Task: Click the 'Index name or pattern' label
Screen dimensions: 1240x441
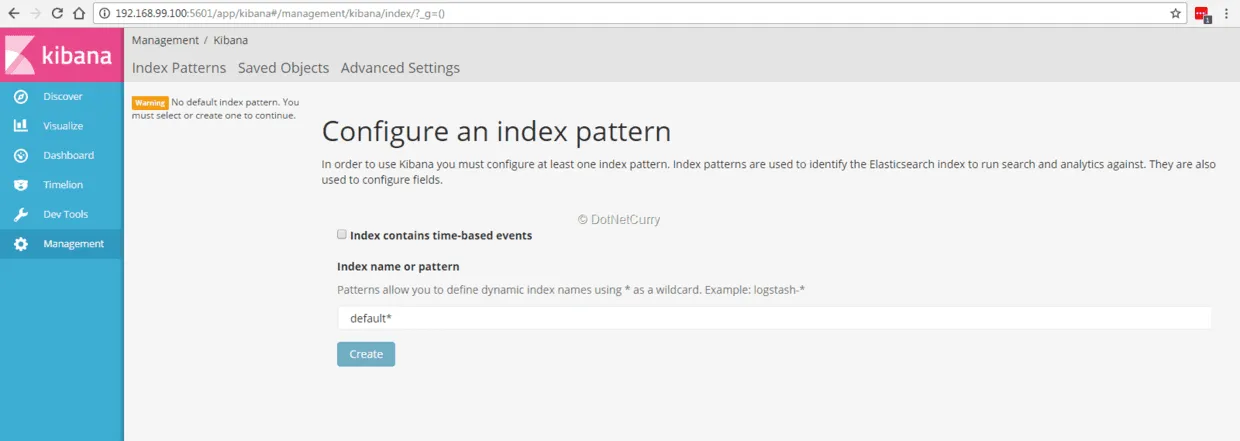Action: pos(398,267)
